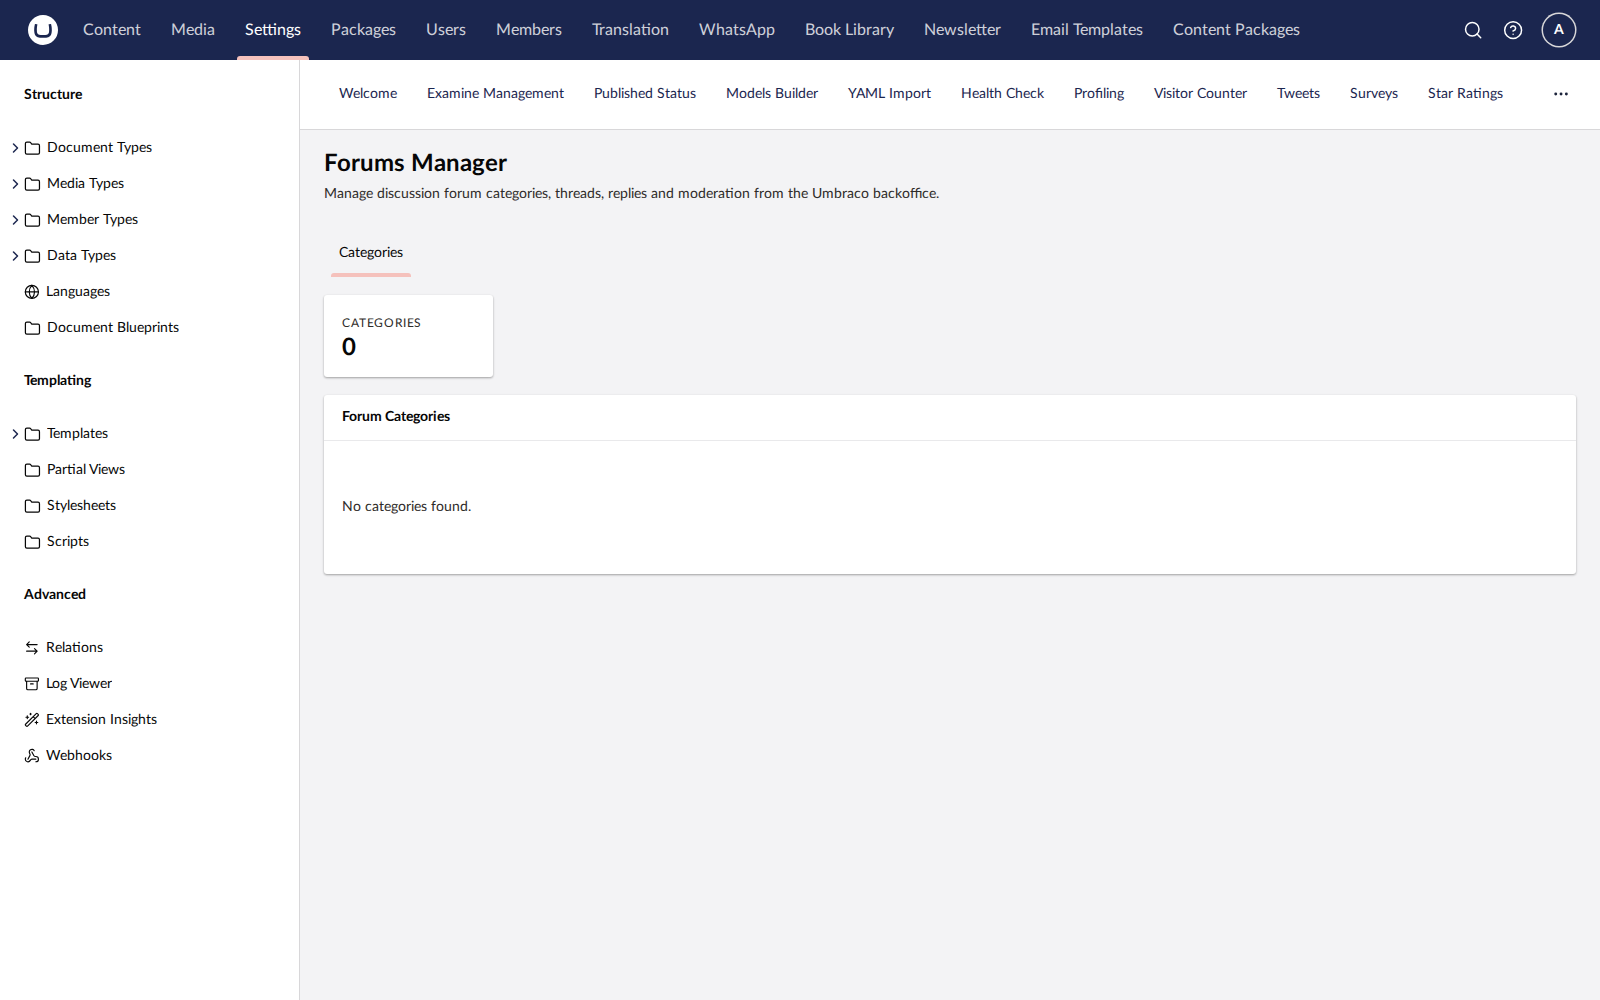Open the help question mark icon
The image size is (1600, 1000).
[1513, 30]
